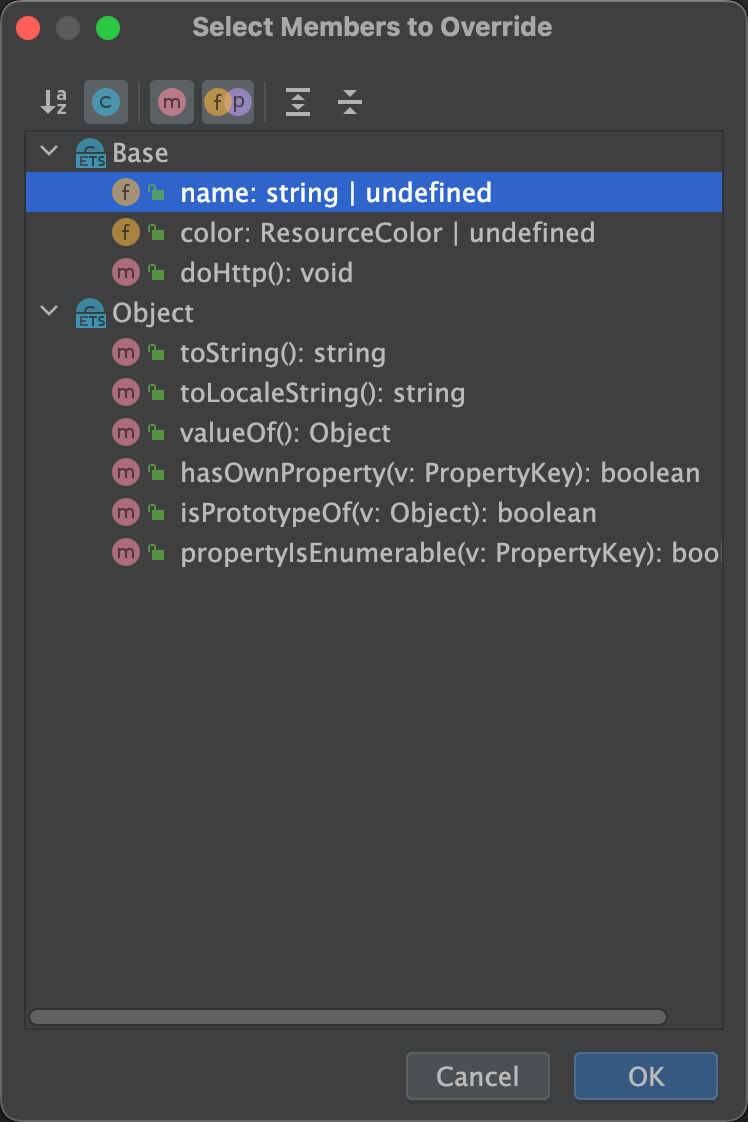Toggle the Show Classes button

(106, 102)
